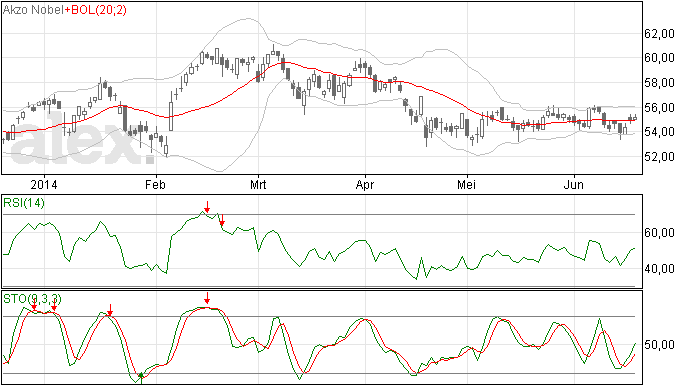
Task: Click the 'STO(9,3,3)' indicator label
Action: click(x=32, y=299)
